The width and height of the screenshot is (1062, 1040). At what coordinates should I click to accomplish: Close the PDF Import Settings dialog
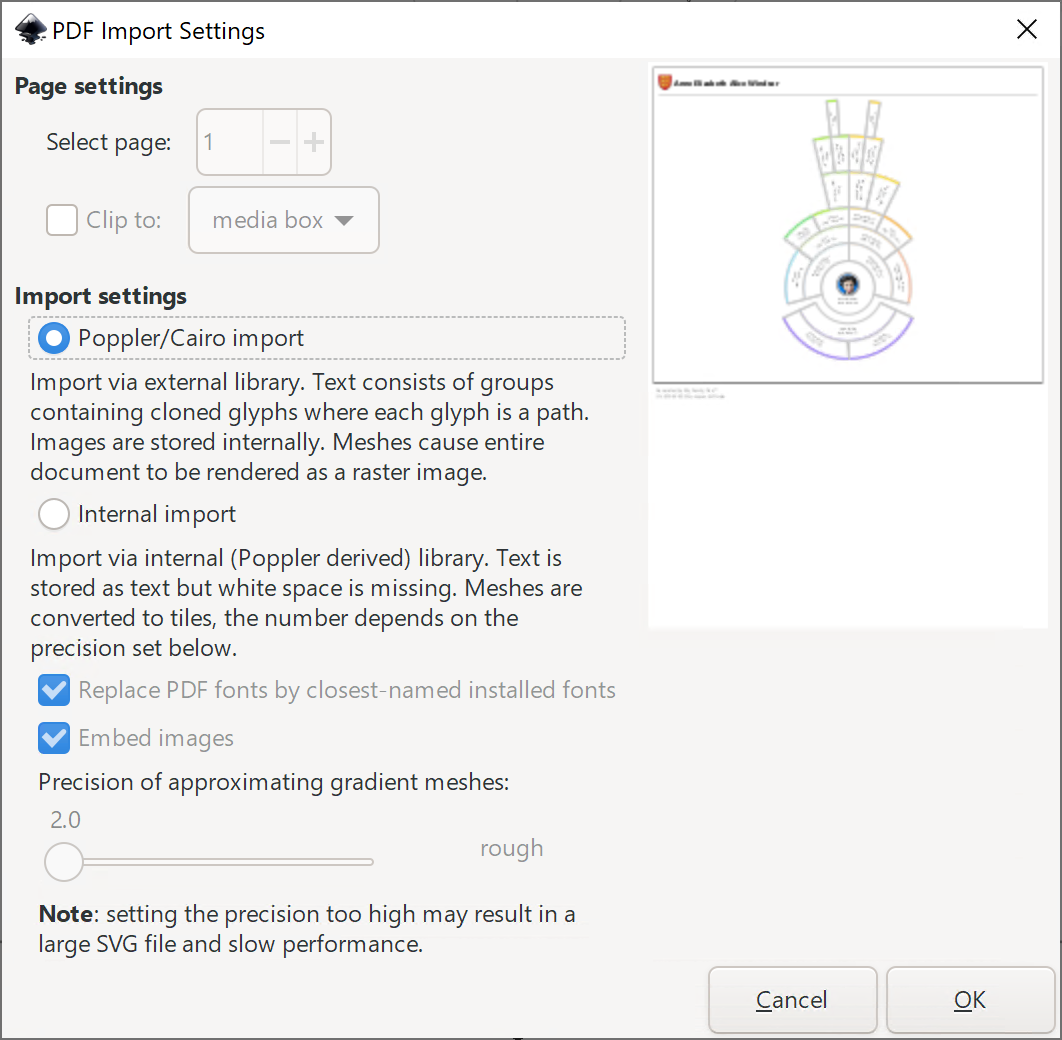coord(1026,29)
